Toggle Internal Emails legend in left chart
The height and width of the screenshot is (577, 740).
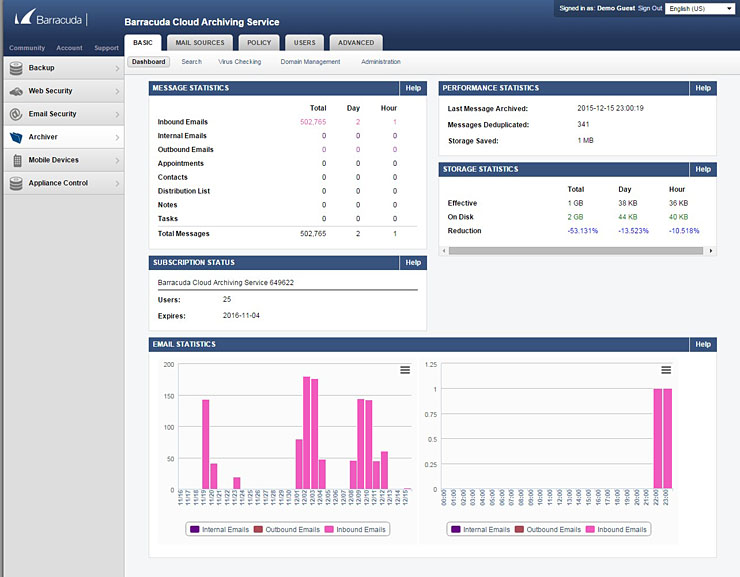219,529
